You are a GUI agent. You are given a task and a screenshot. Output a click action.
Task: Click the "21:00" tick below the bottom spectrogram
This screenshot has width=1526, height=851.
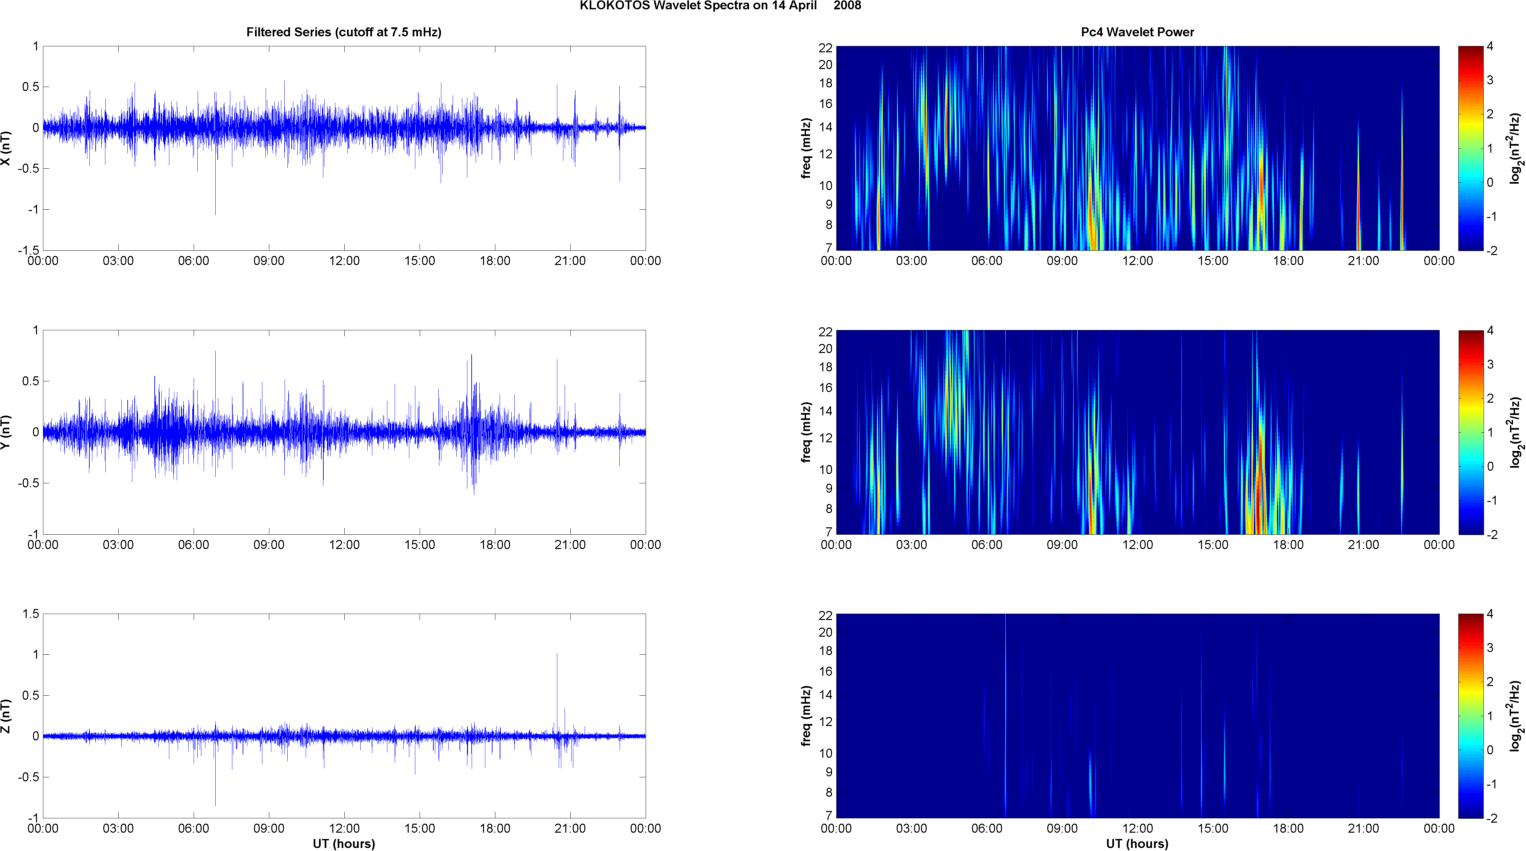pyautogui.click(x=1364, y=829)
